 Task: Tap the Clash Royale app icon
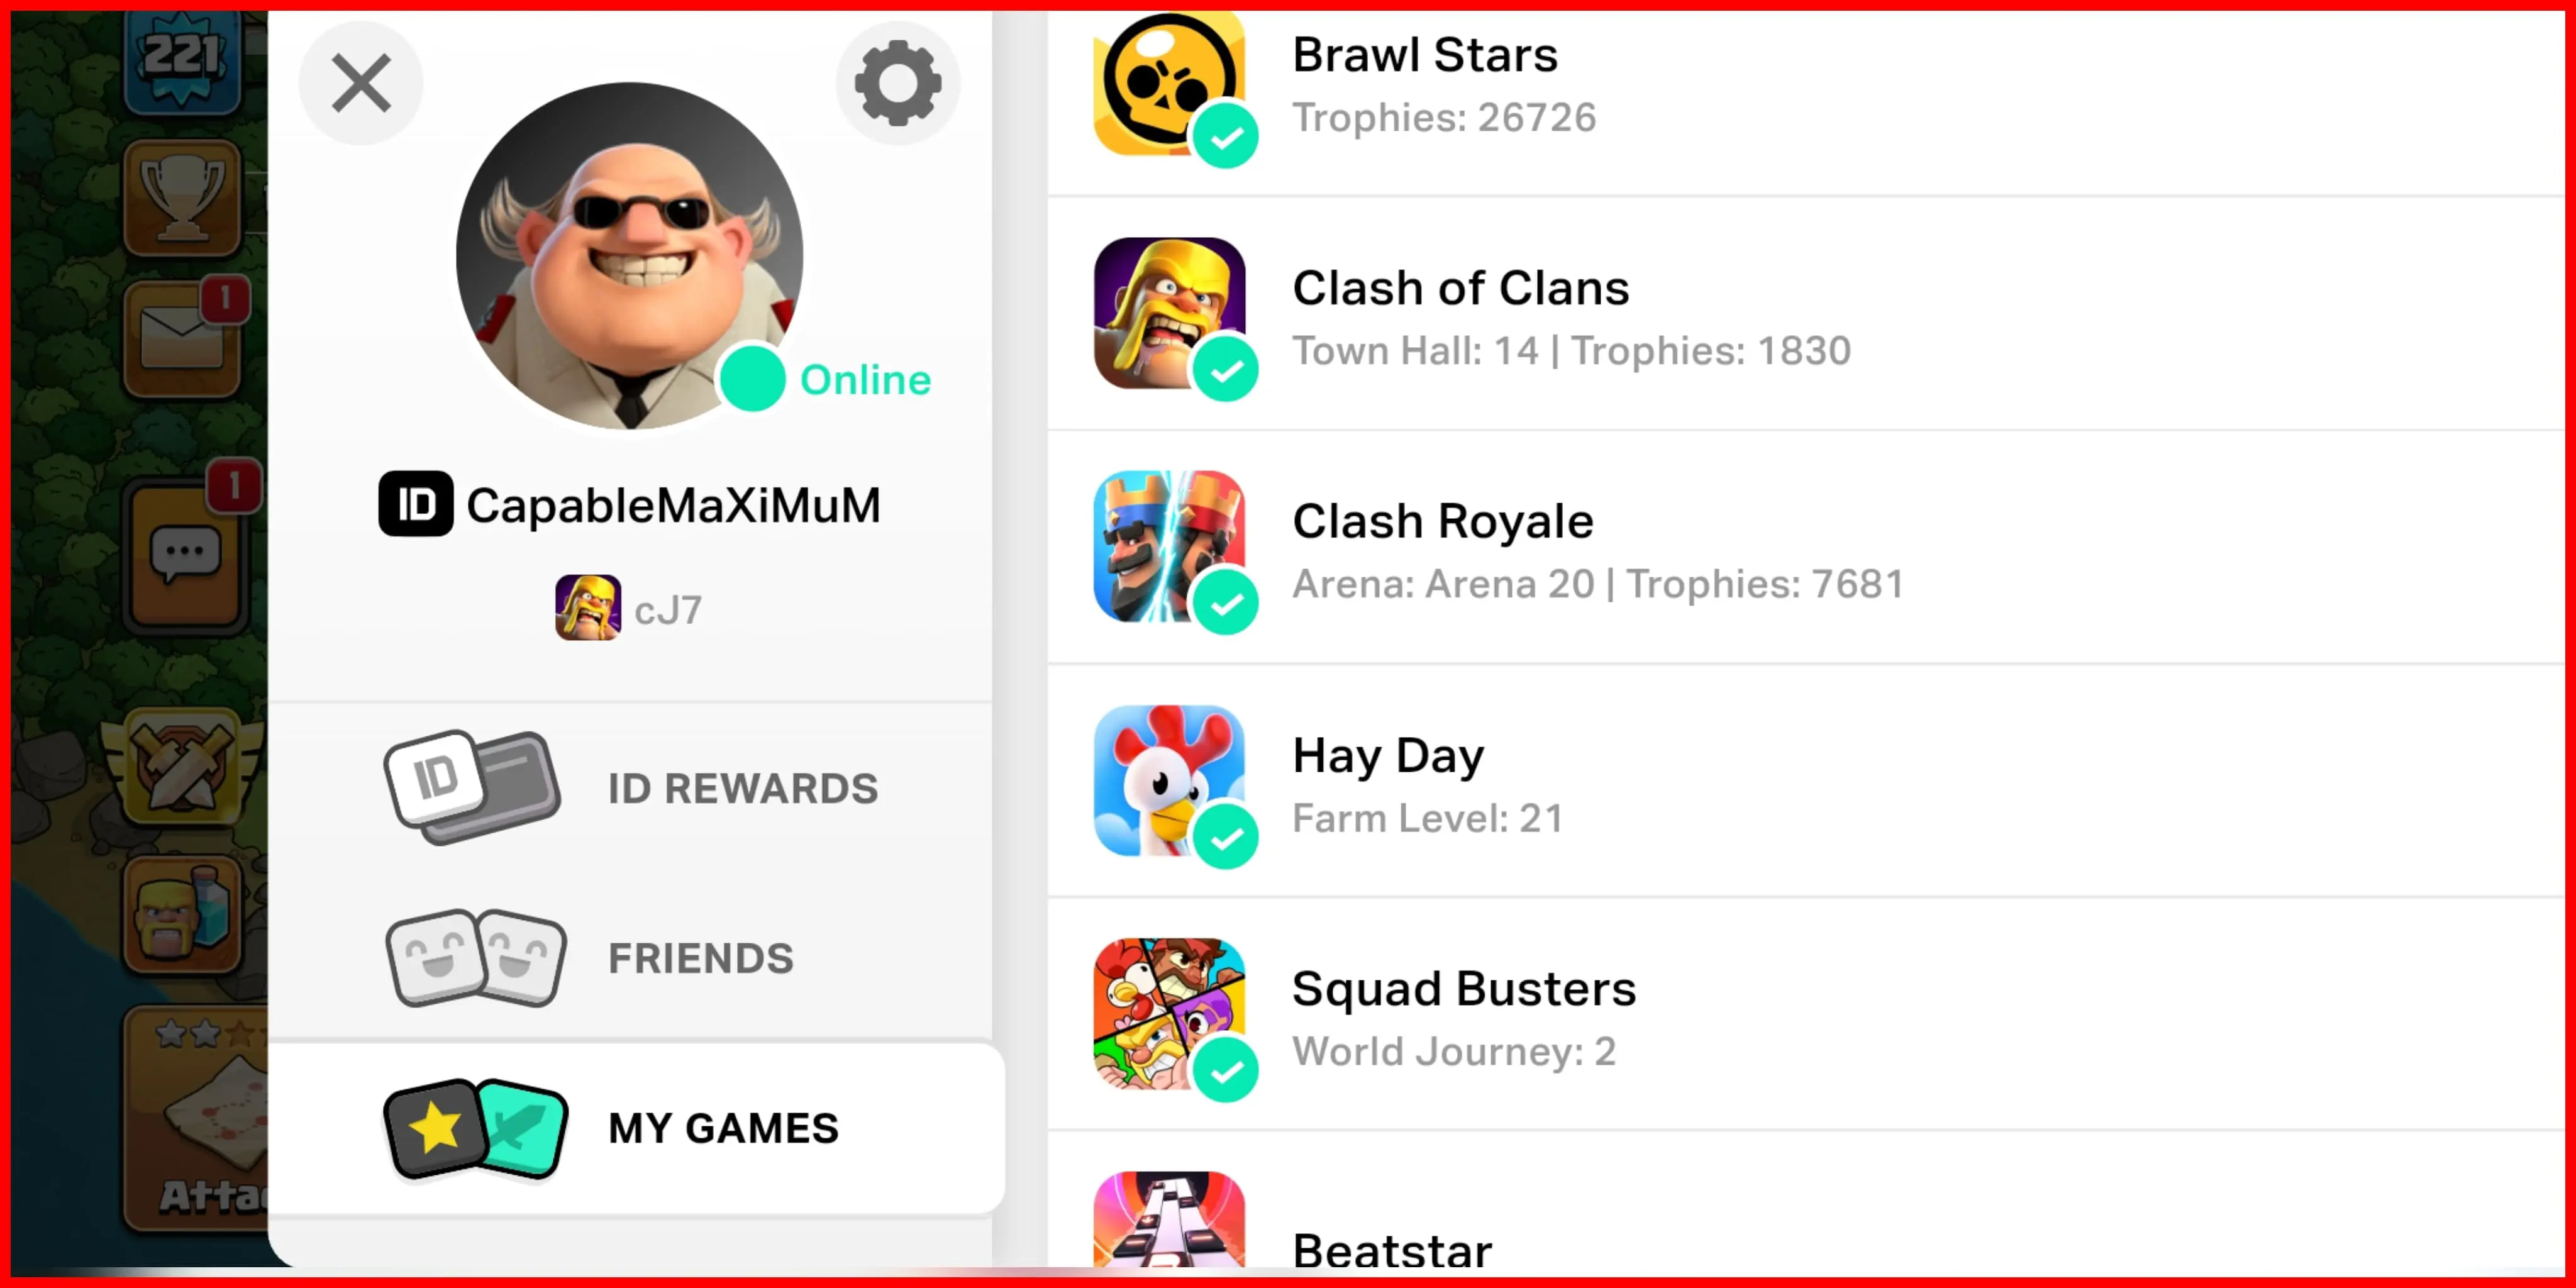1169,546
